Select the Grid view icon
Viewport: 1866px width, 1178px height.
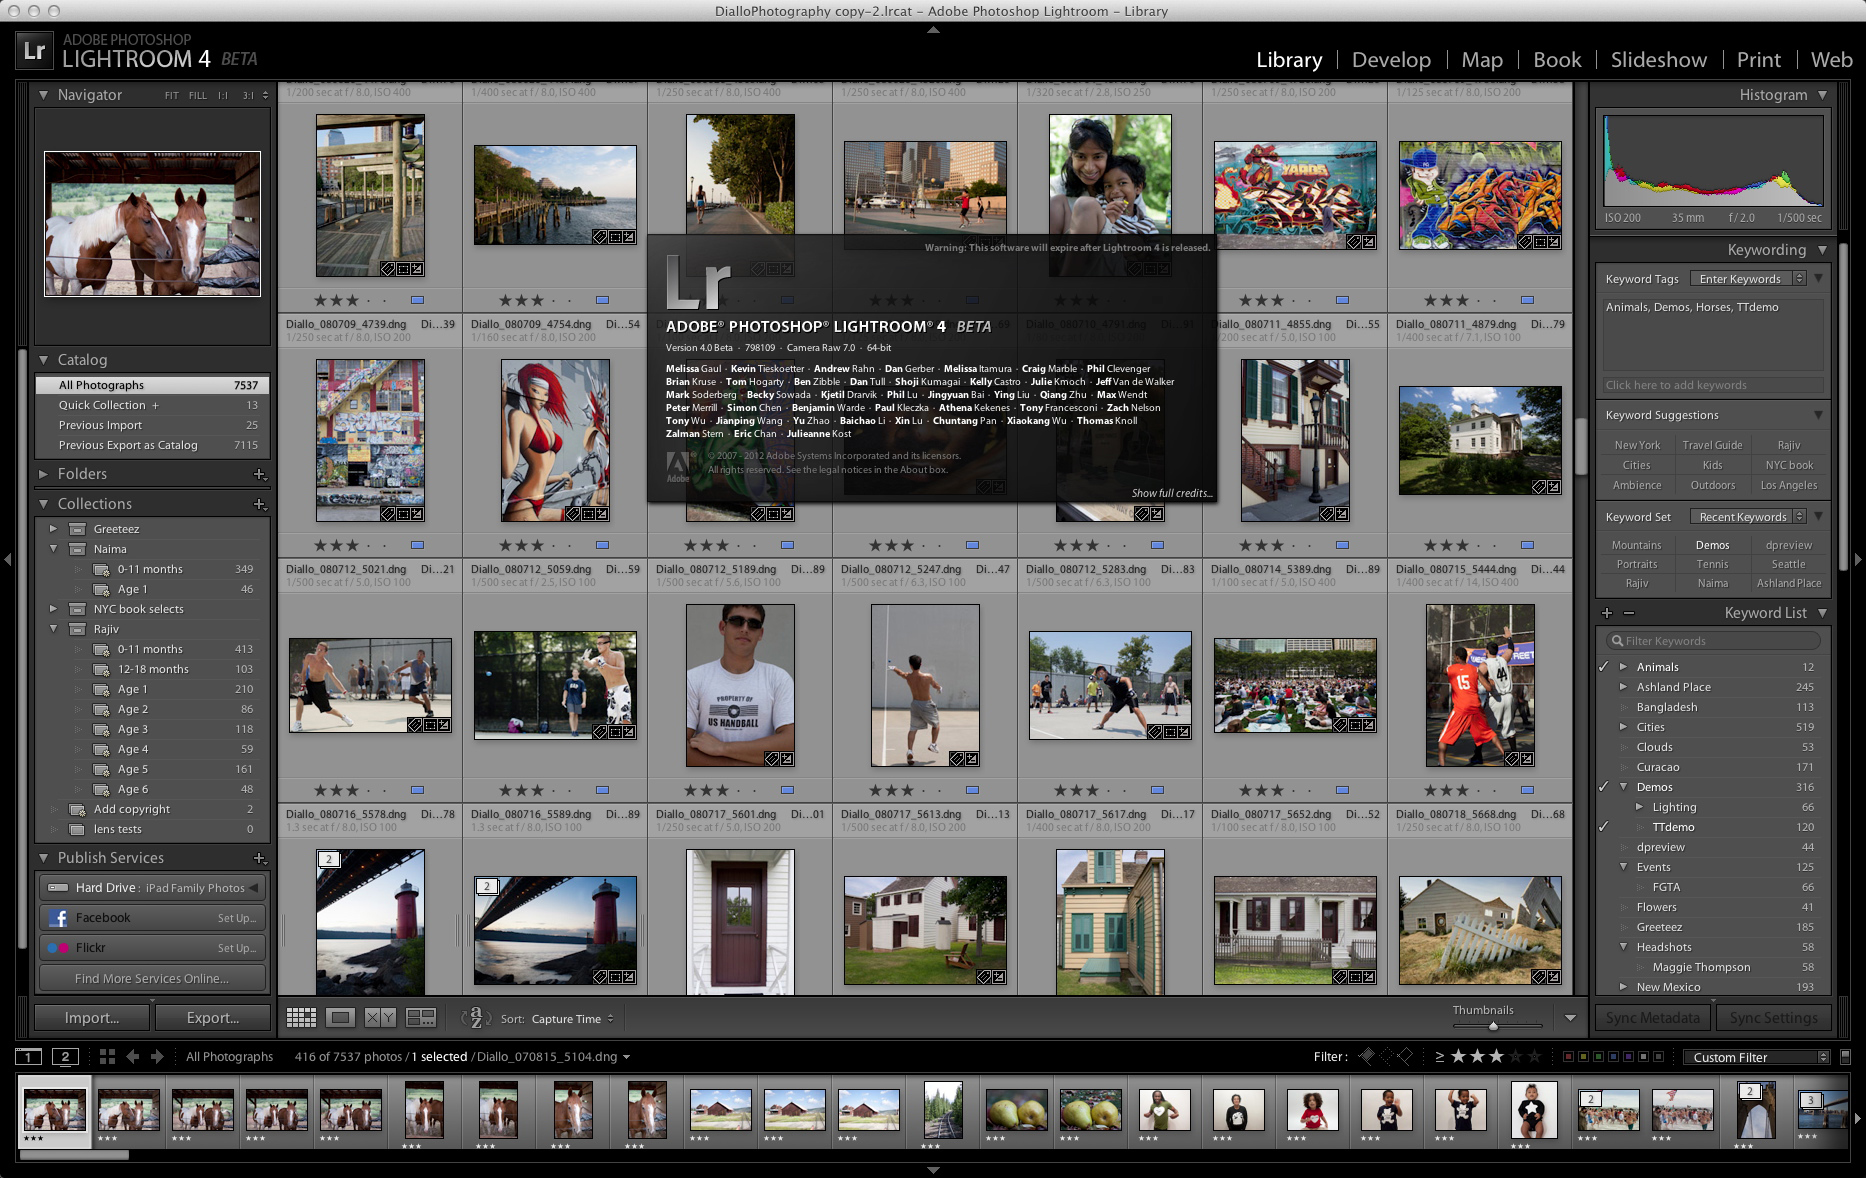300,1017
